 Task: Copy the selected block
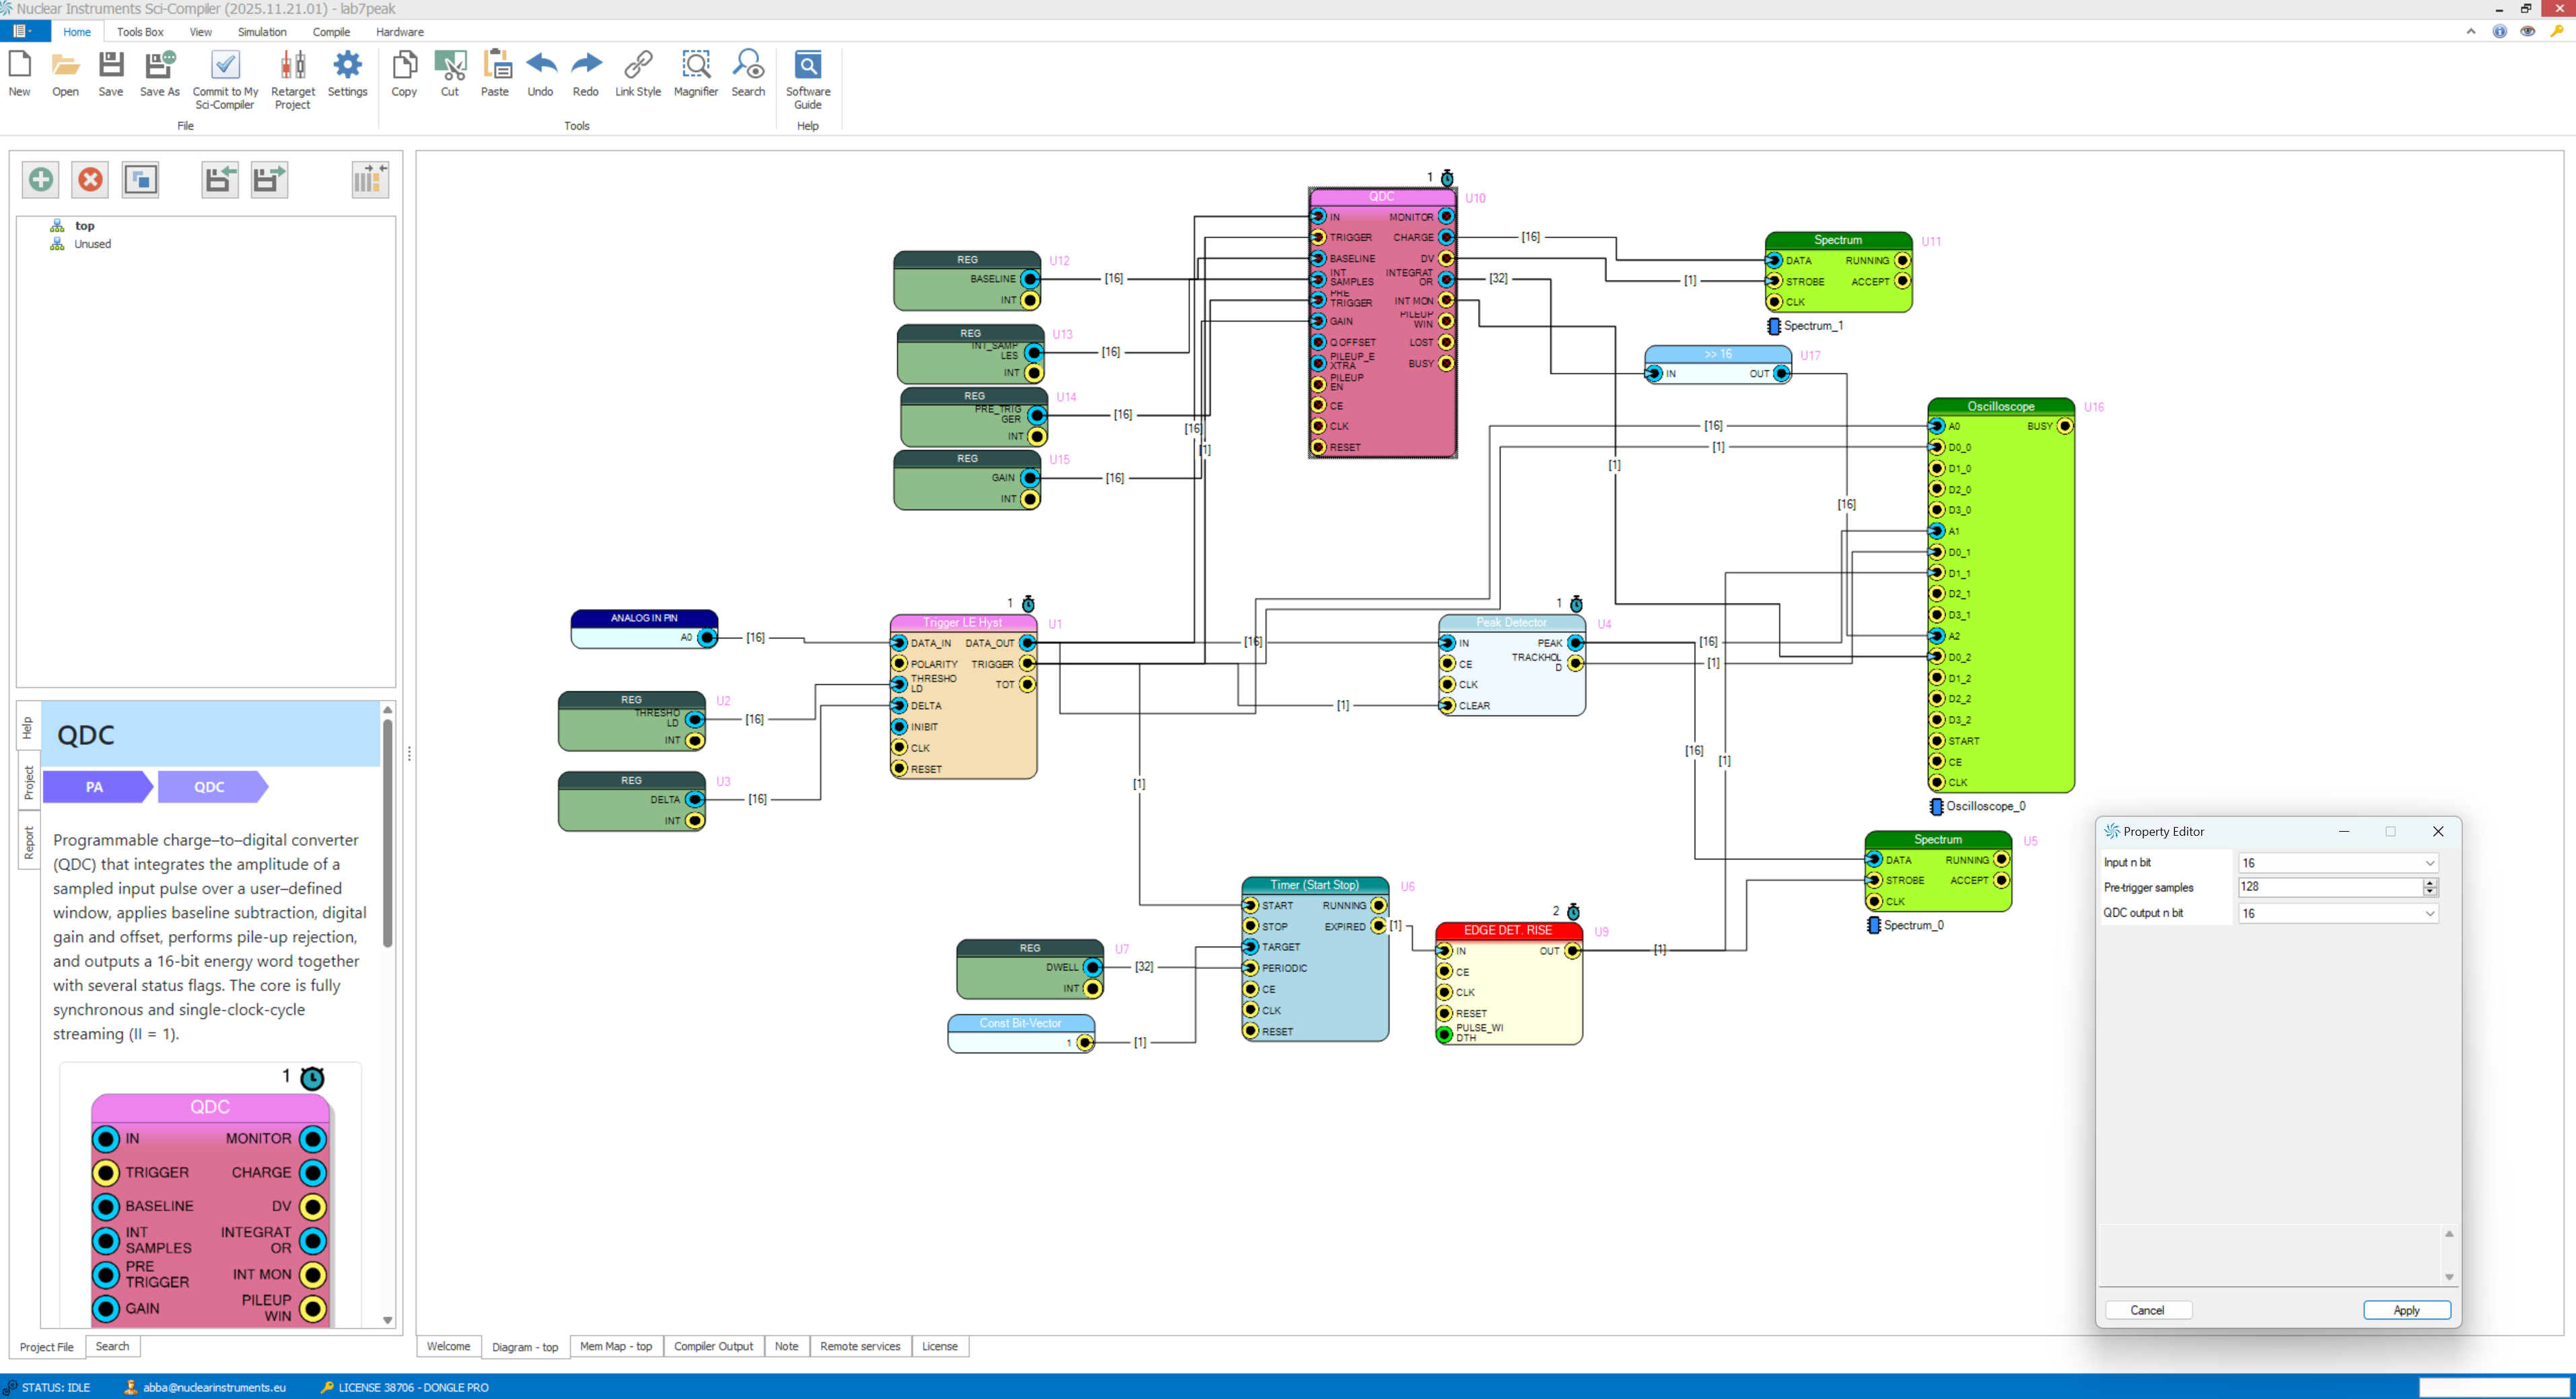tap(404, 74)
